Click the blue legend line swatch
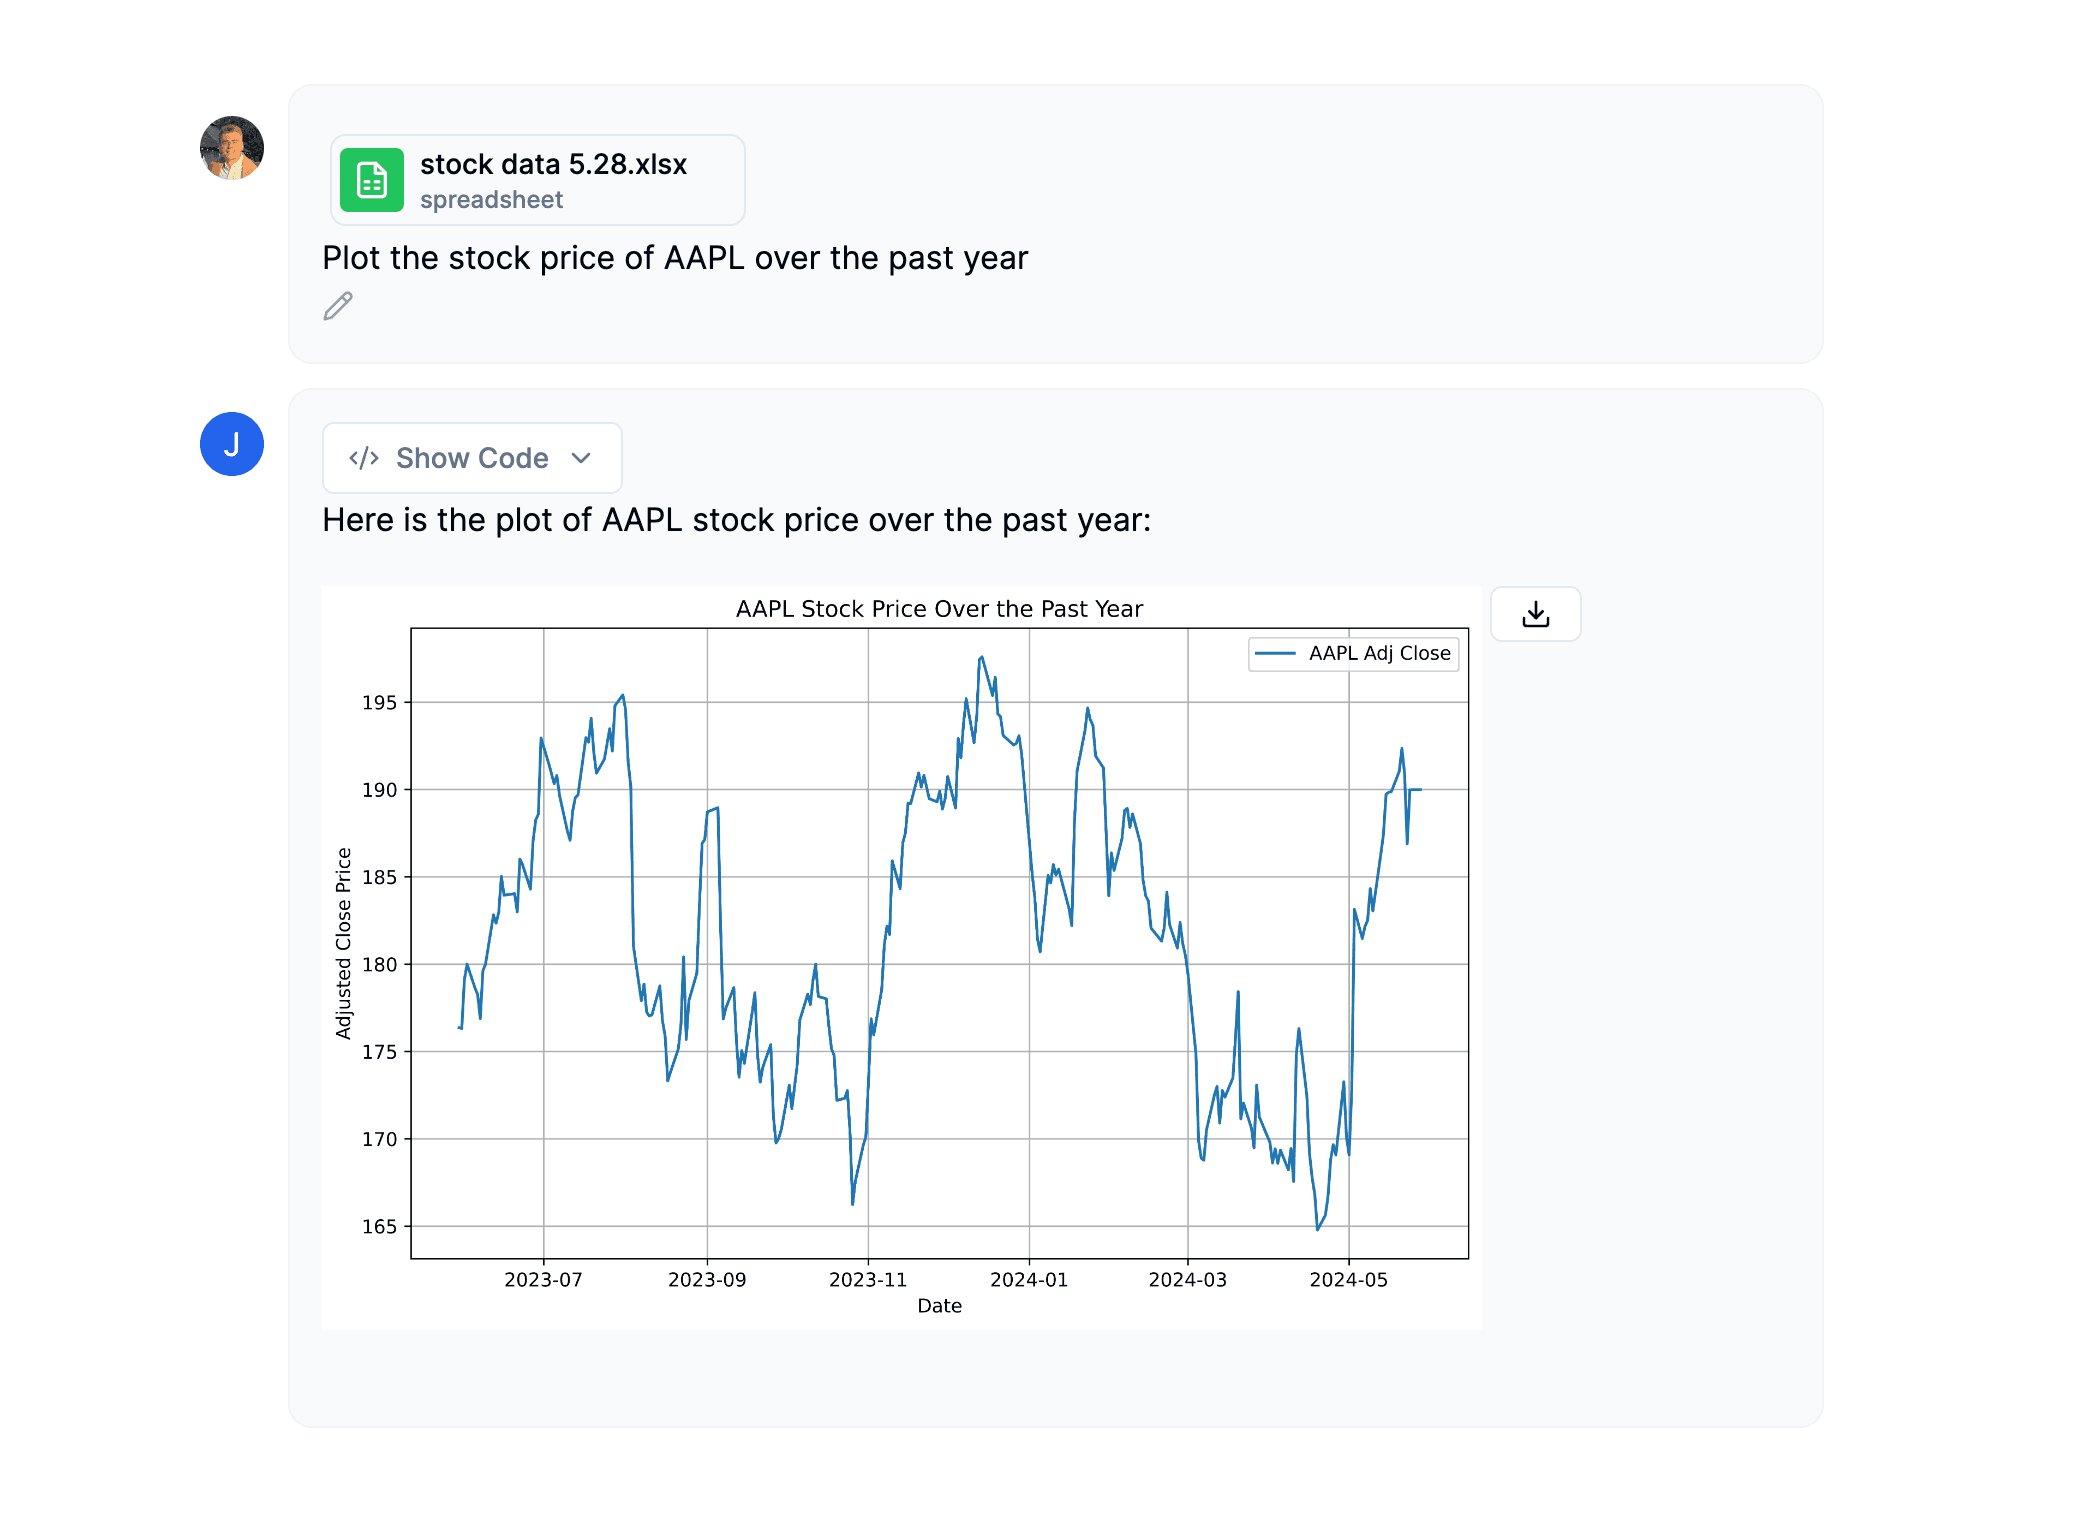The height and width of the screenshot is (1536, 2100). coord(1275,653)
